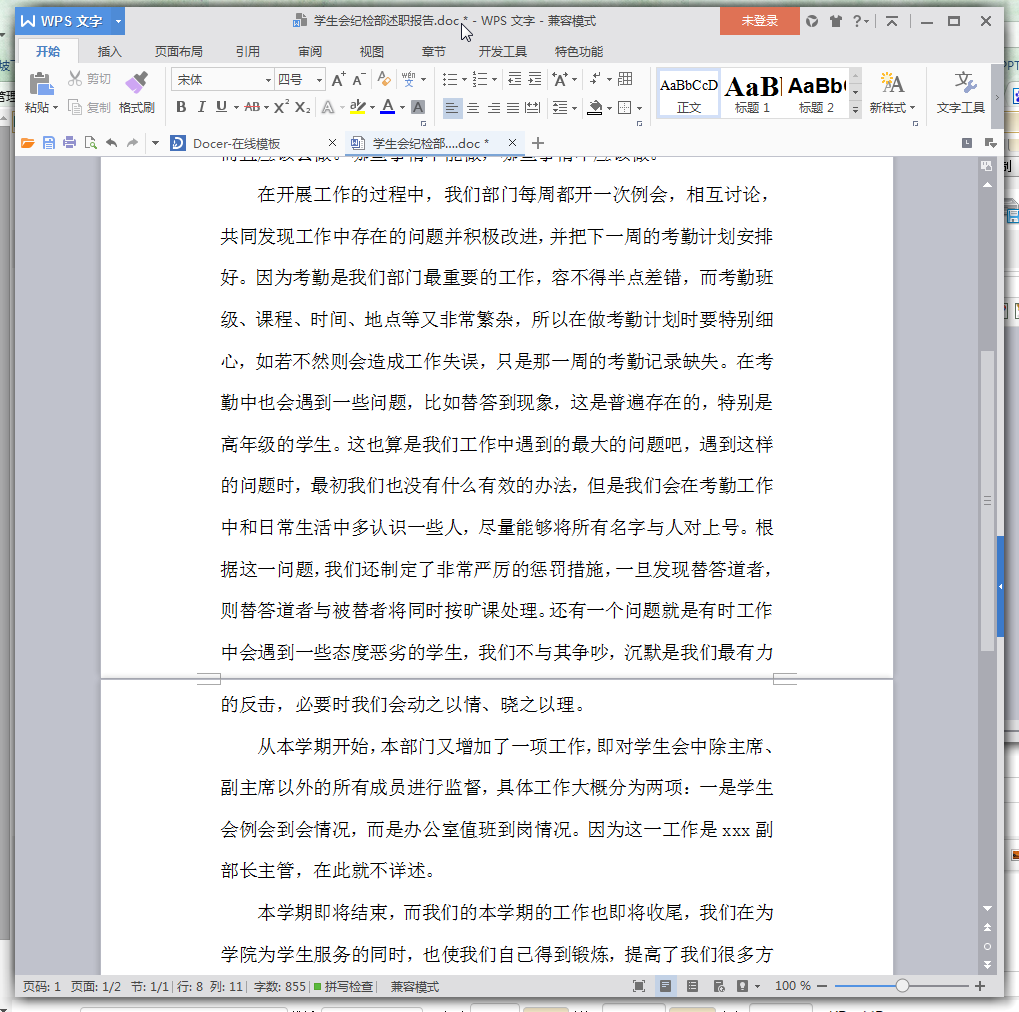Switch to outline view in status bar
Screen dimensions: 1019x1012
(x=692, y=986)
